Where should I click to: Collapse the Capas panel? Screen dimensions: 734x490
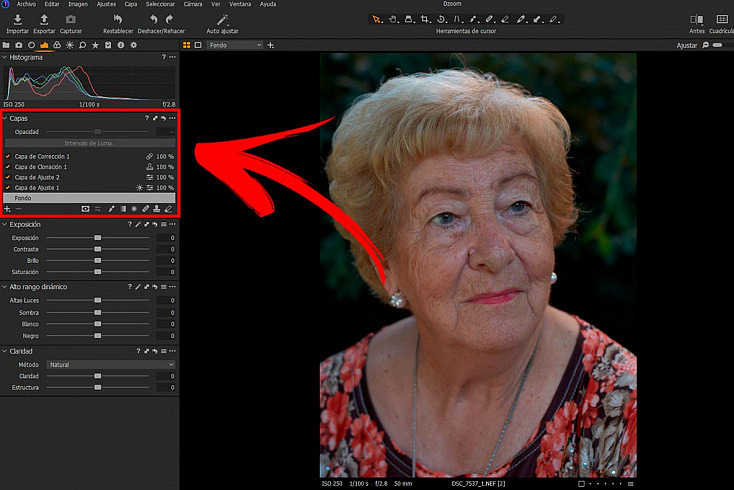point(5,118)
